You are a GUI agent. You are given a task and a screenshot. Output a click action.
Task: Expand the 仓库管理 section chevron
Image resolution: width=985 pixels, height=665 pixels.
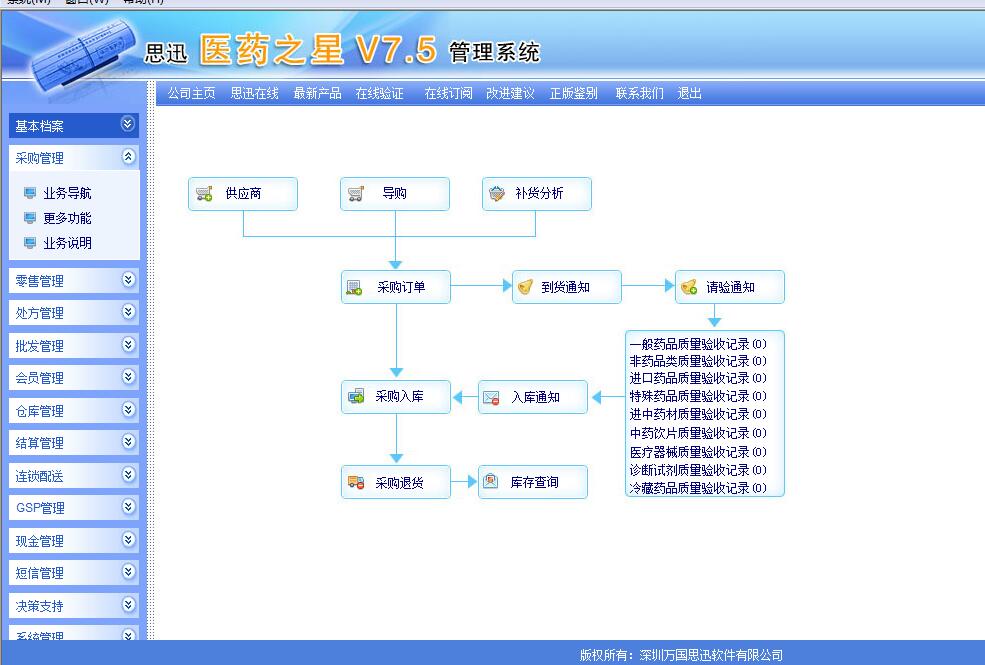128,409
